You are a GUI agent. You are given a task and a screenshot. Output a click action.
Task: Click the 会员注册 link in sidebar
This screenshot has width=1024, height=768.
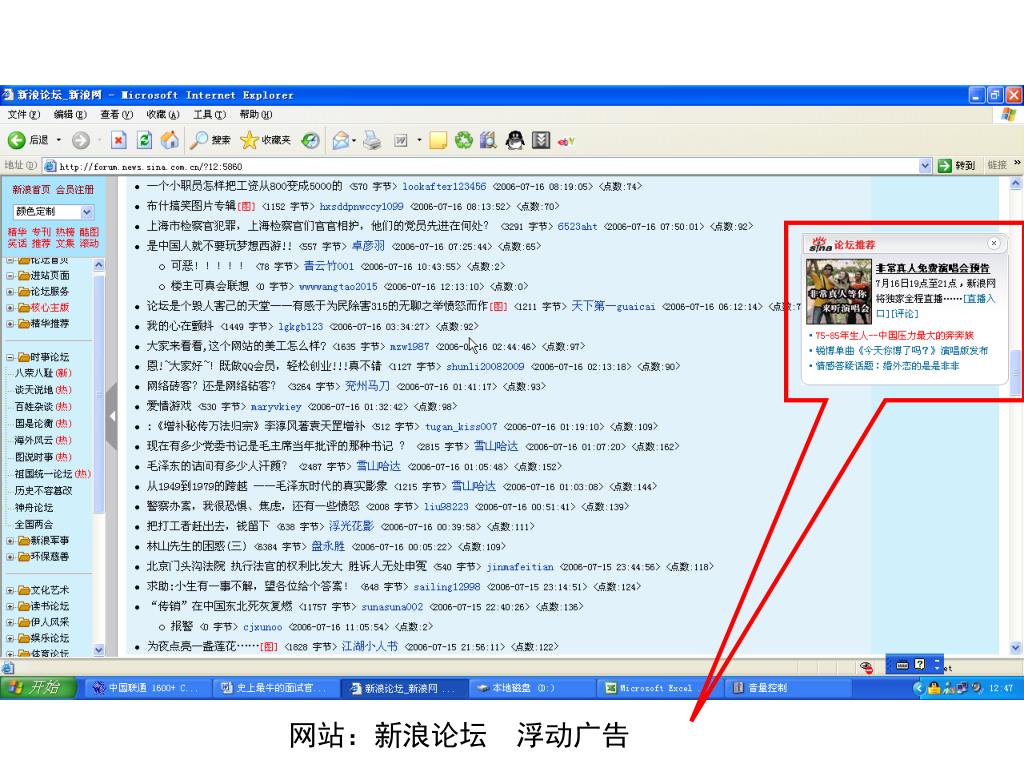click(x=74, y=189)
